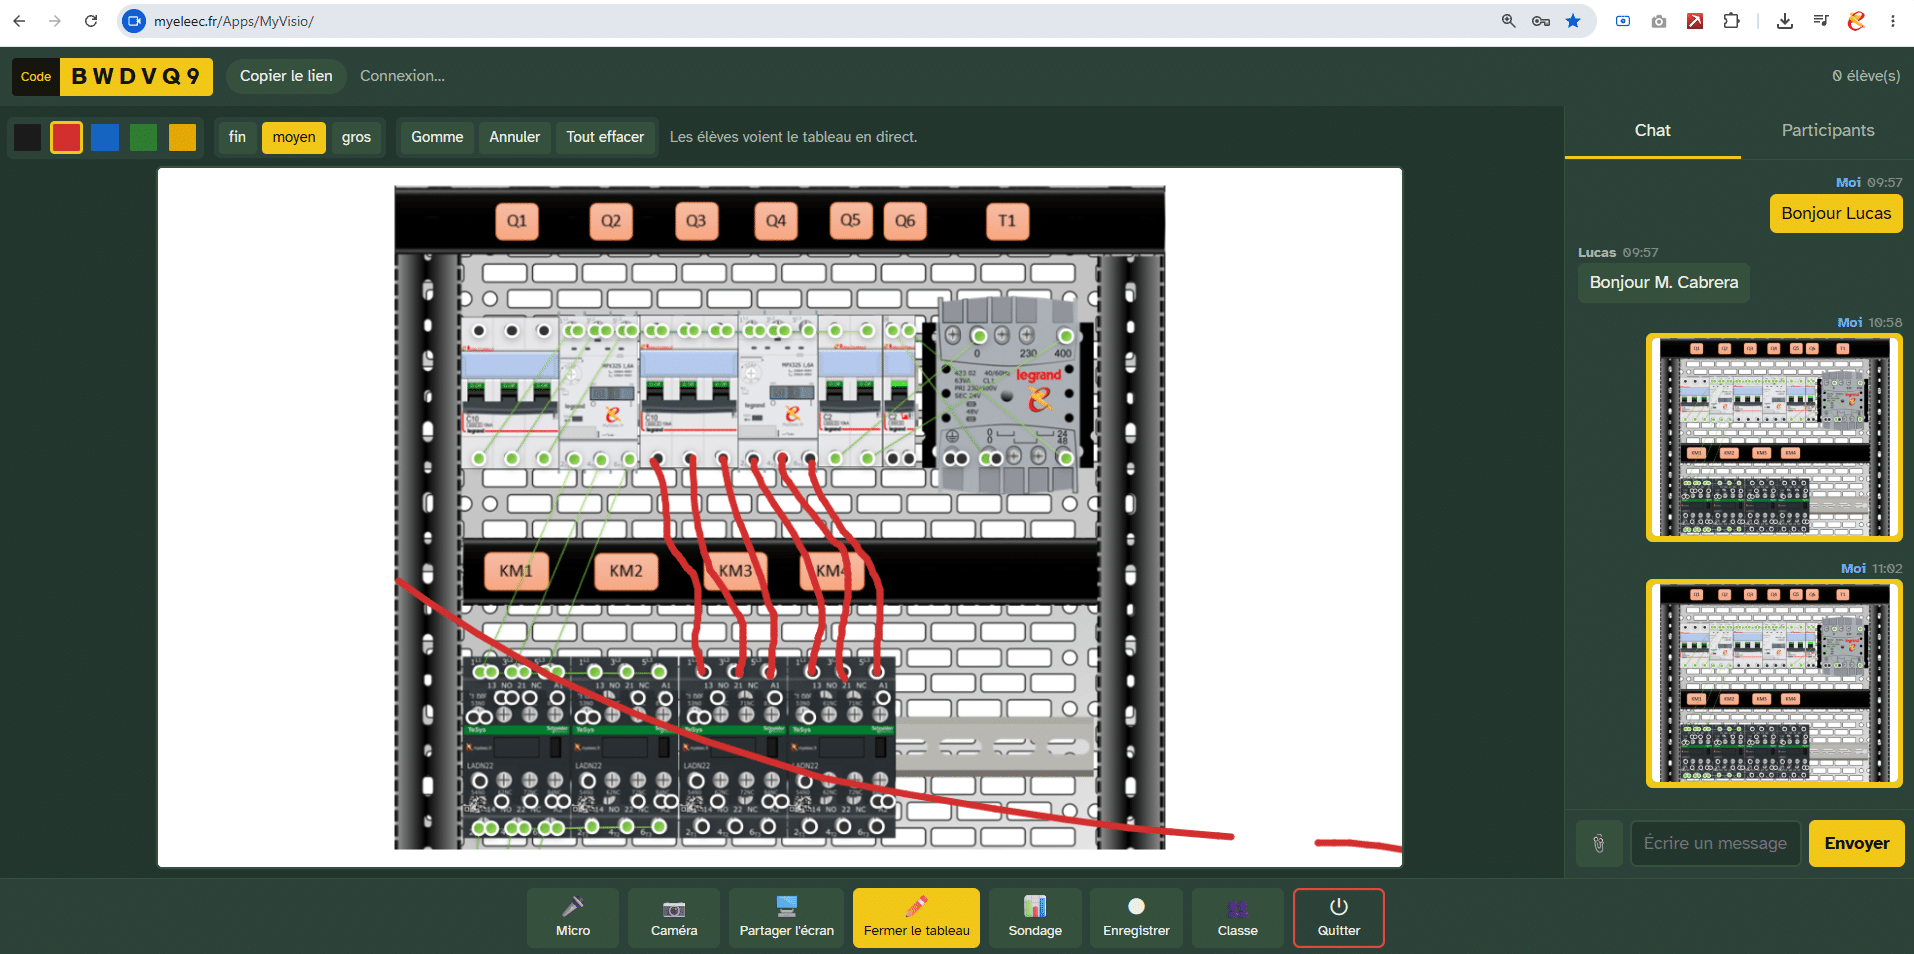The height and width of the screenshot is (954, 1914).
Task: Start recording with Enregistrer
Action: 1136,918
